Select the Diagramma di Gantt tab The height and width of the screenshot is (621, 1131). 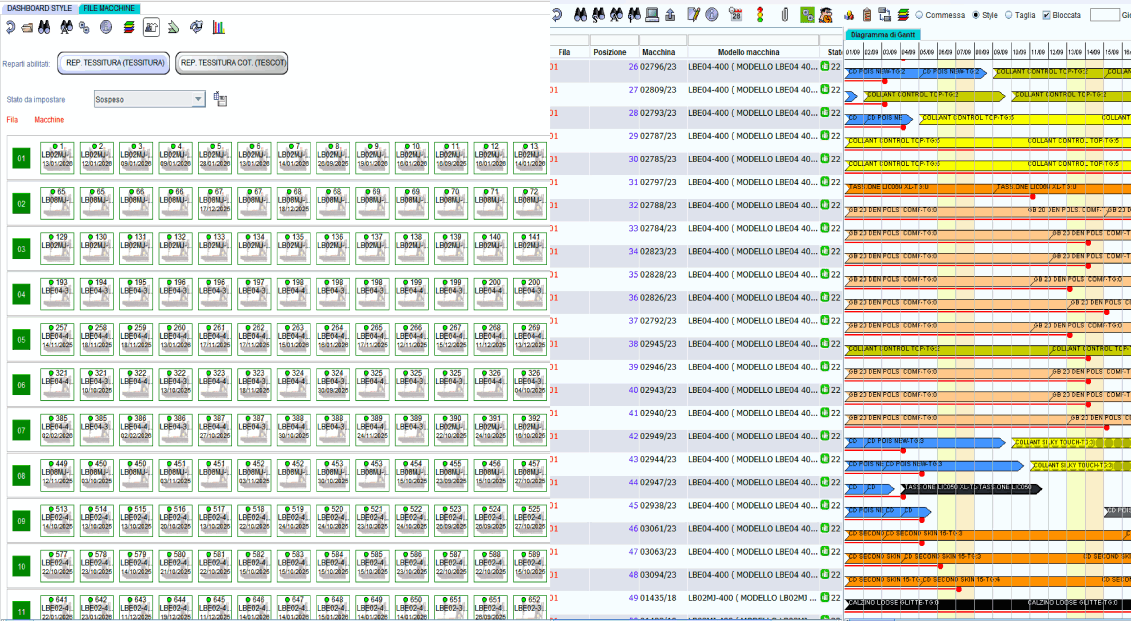click(882, 35)
